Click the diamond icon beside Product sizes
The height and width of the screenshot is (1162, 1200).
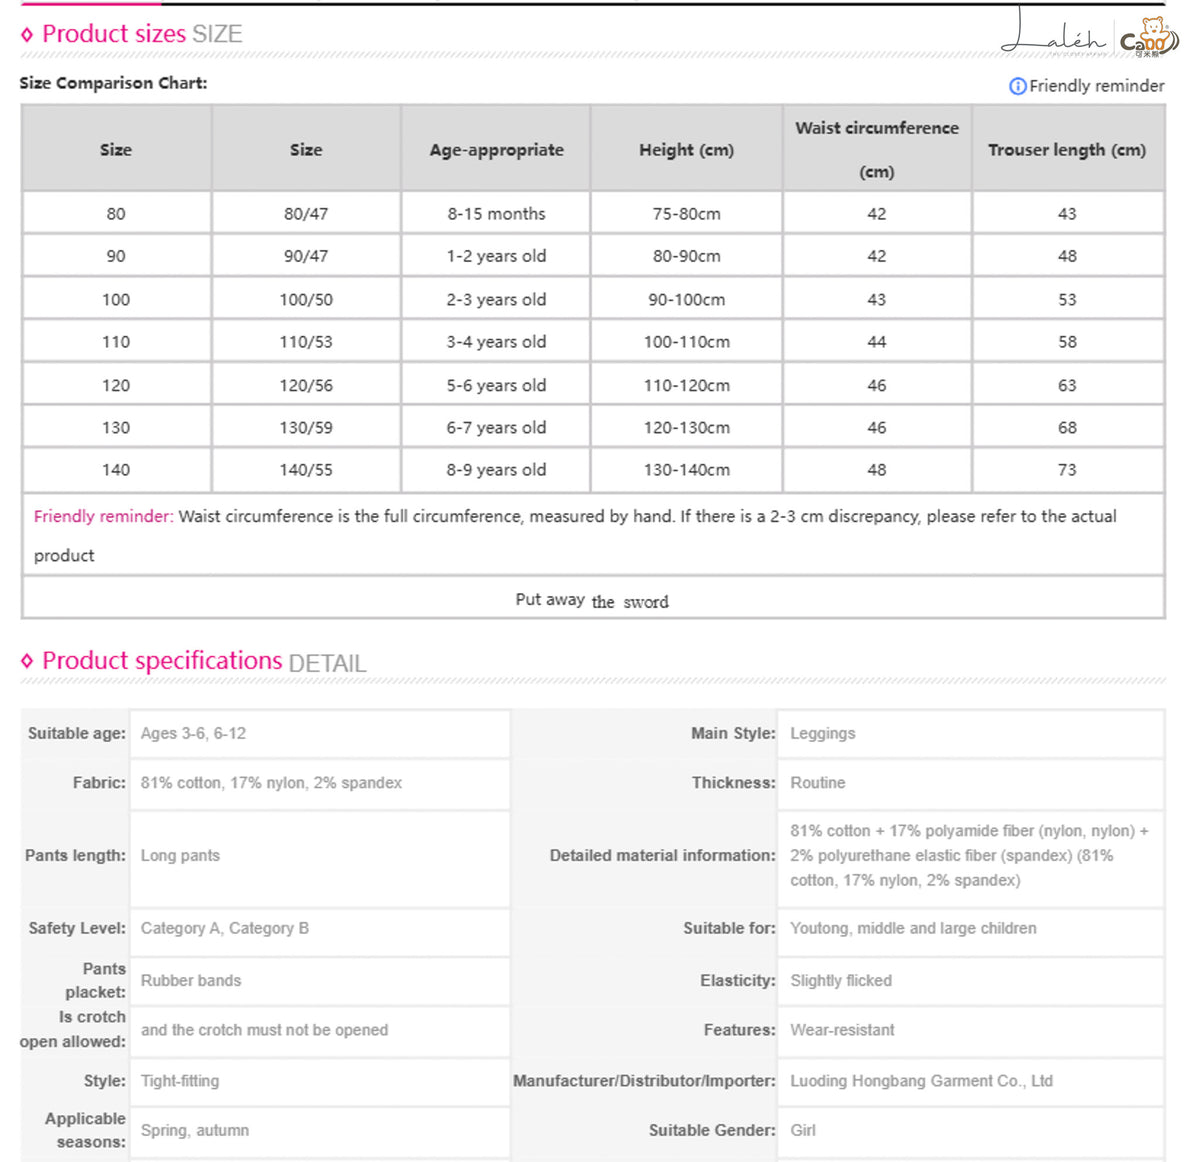27,35
